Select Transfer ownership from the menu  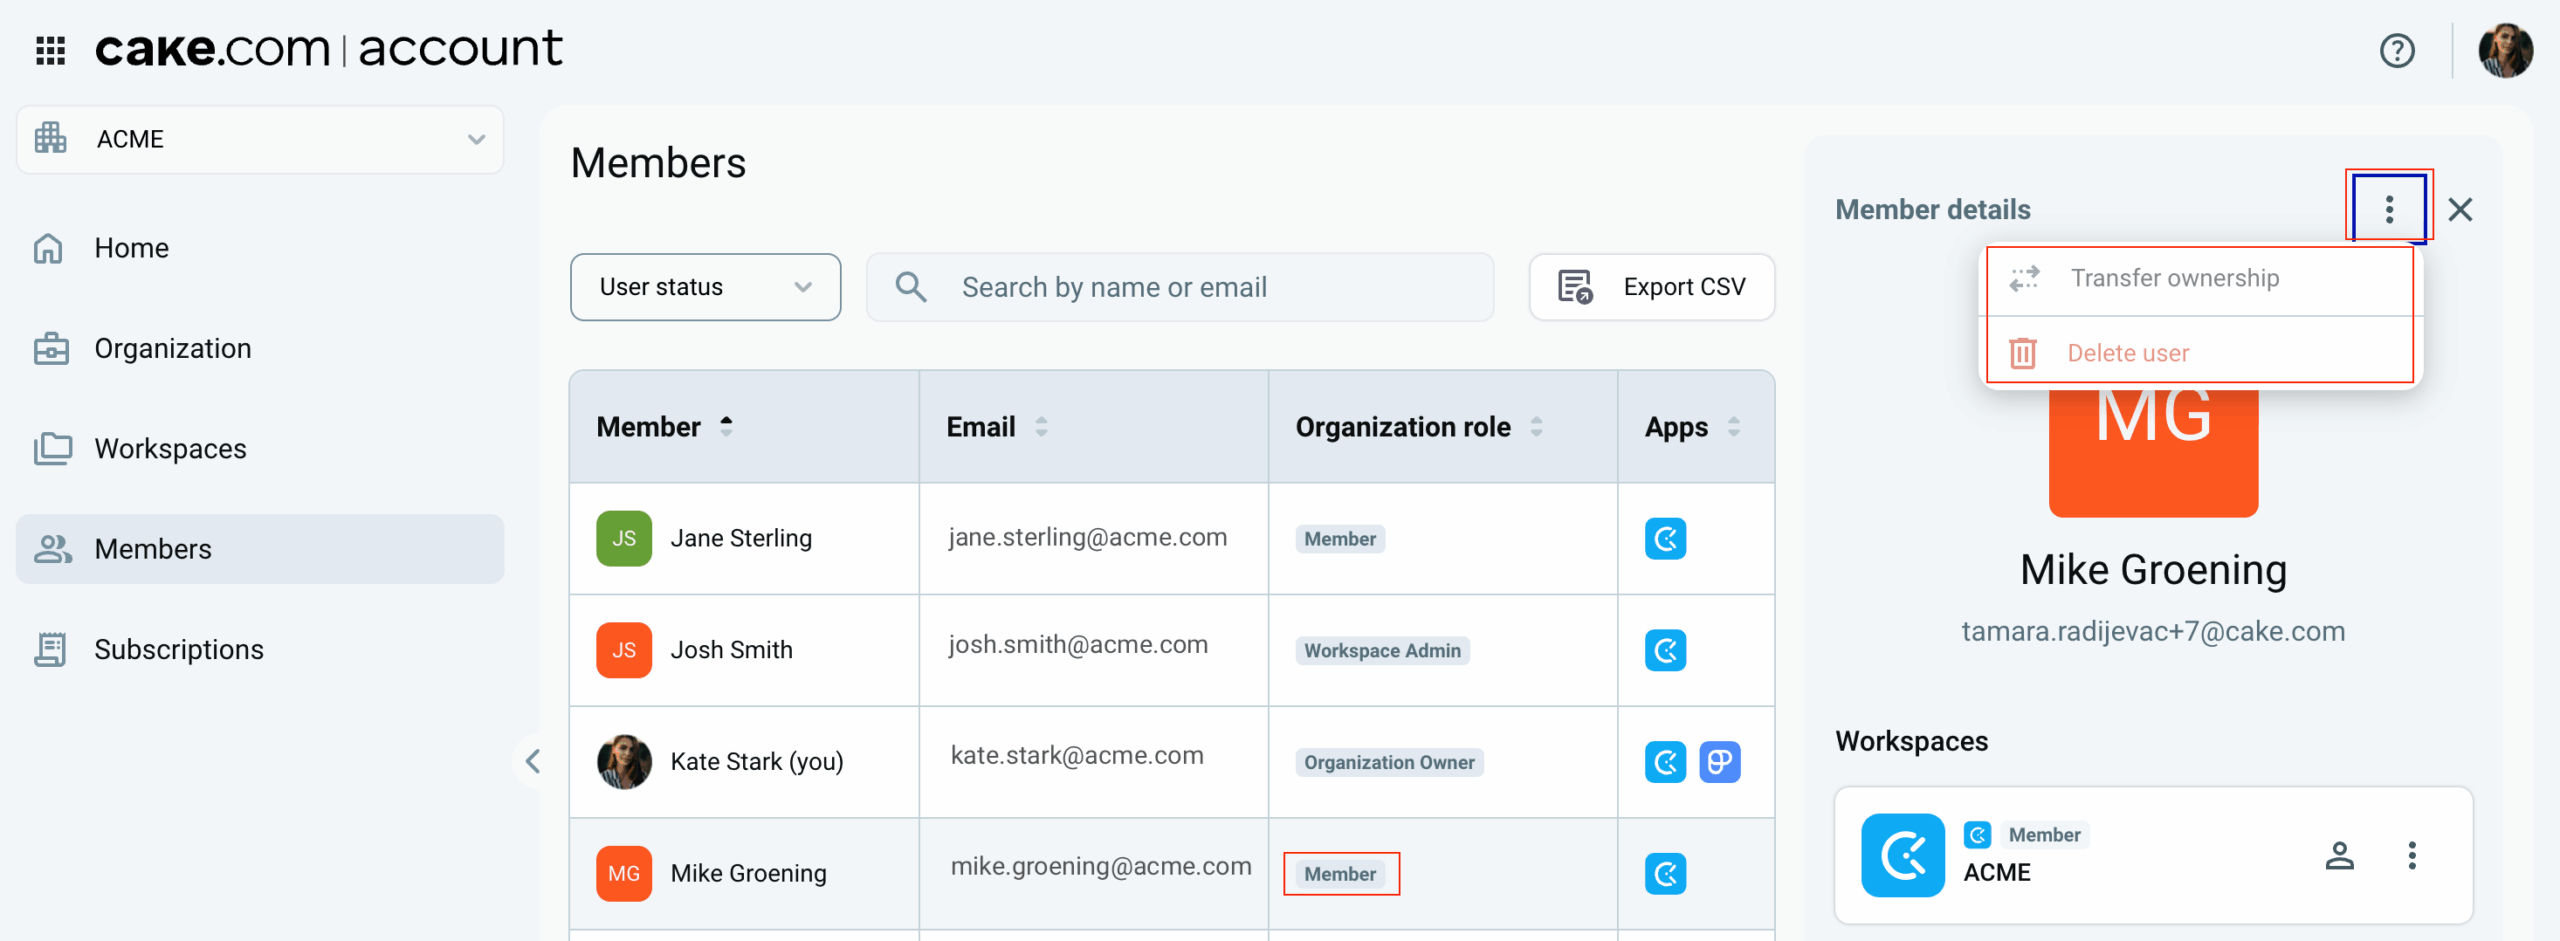coord(2174,278)
